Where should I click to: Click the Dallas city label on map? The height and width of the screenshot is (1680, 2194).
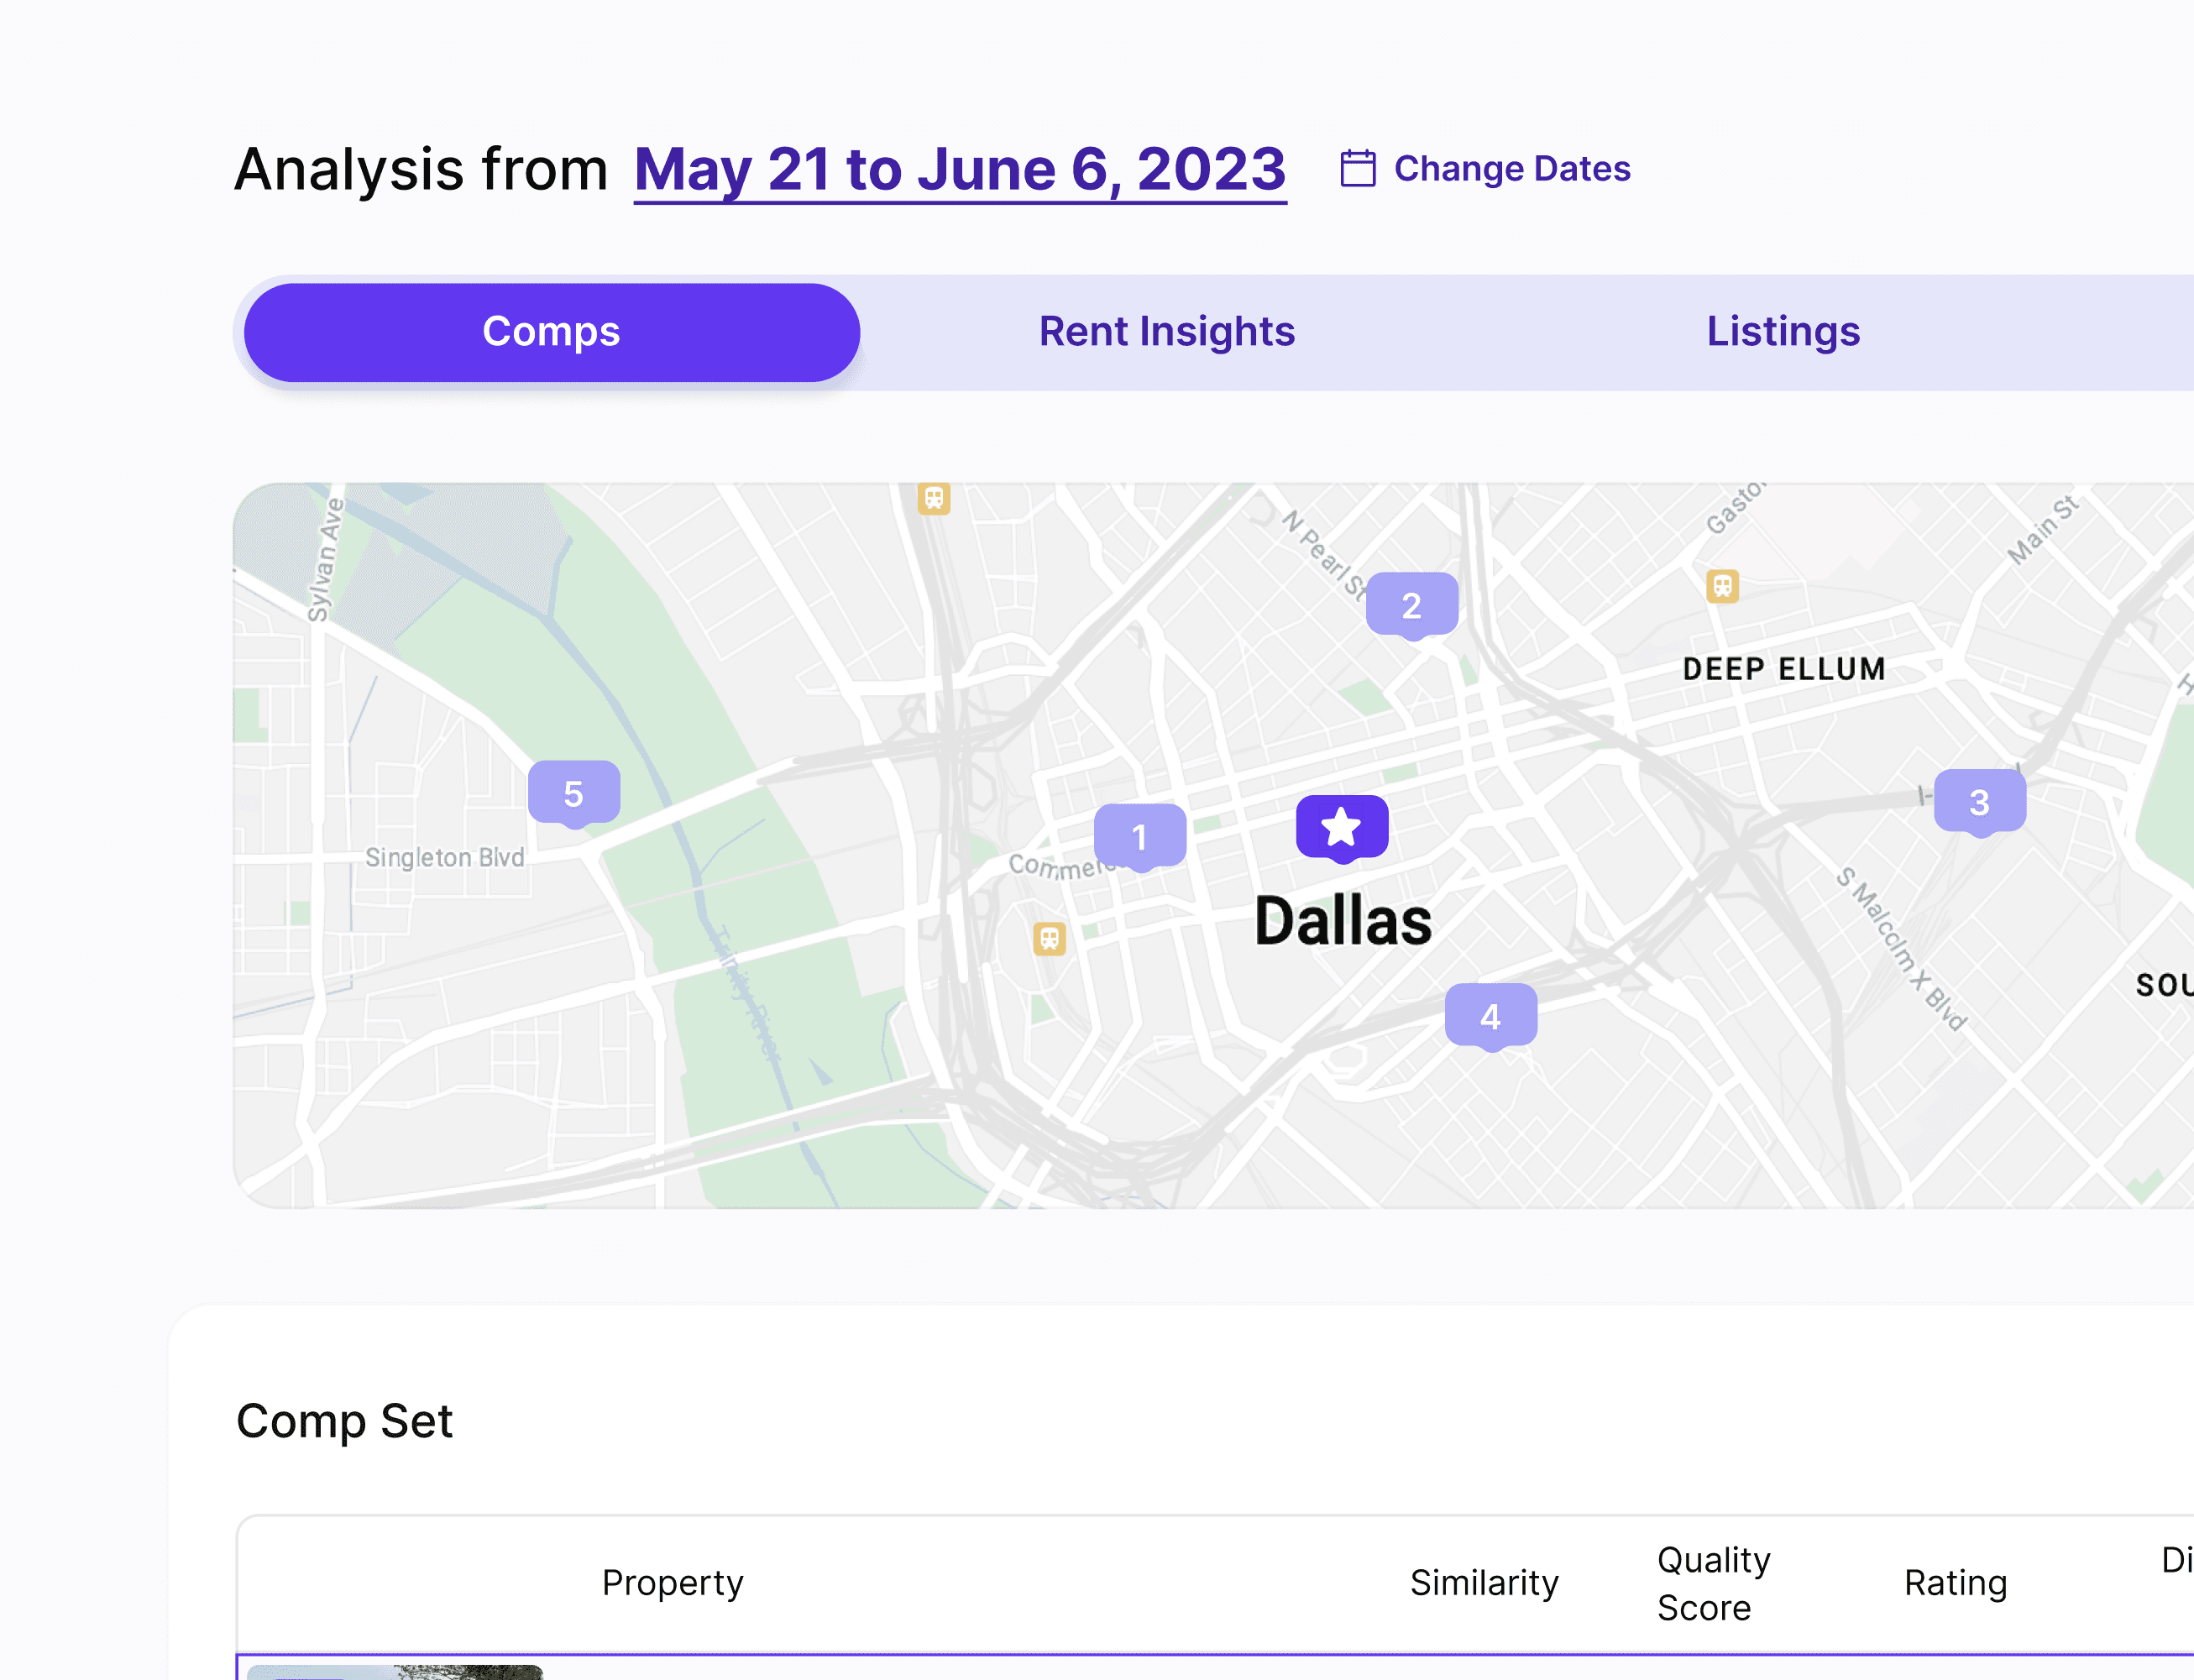[x=1343, y=921]
